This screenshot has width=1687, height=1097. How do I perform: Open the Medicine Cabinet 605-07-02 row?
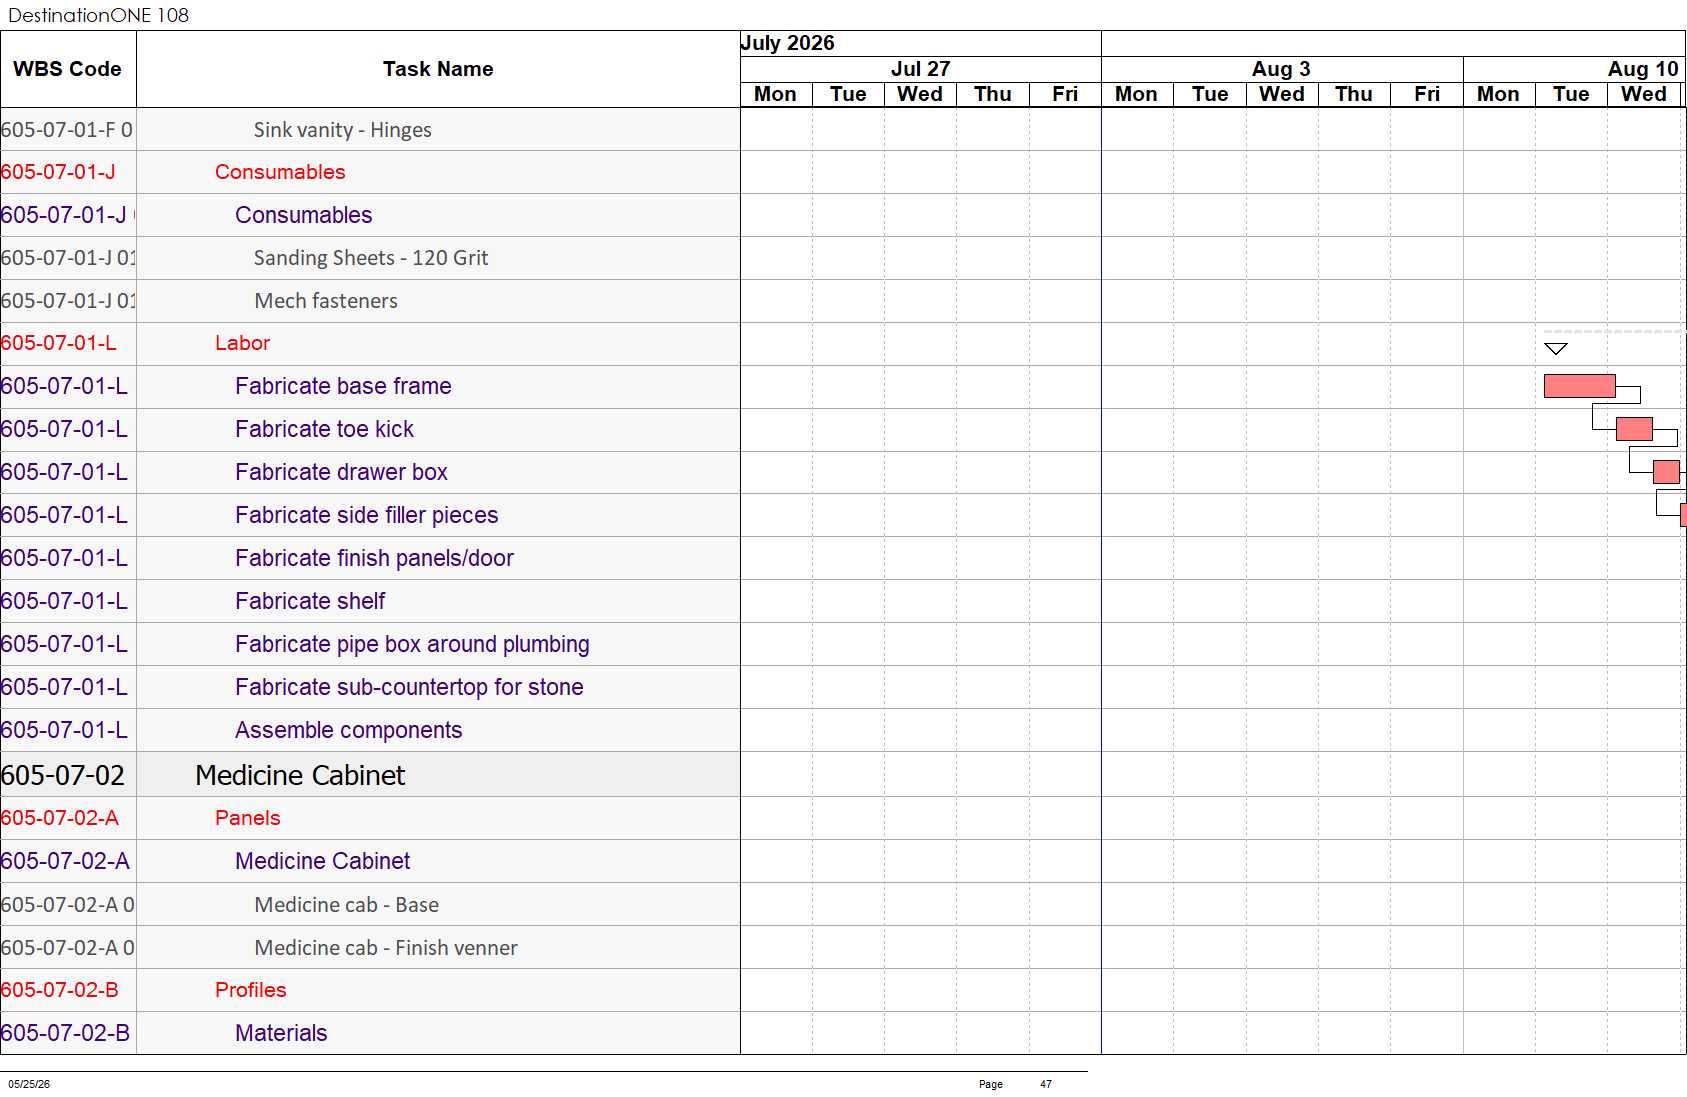(370, 775)
